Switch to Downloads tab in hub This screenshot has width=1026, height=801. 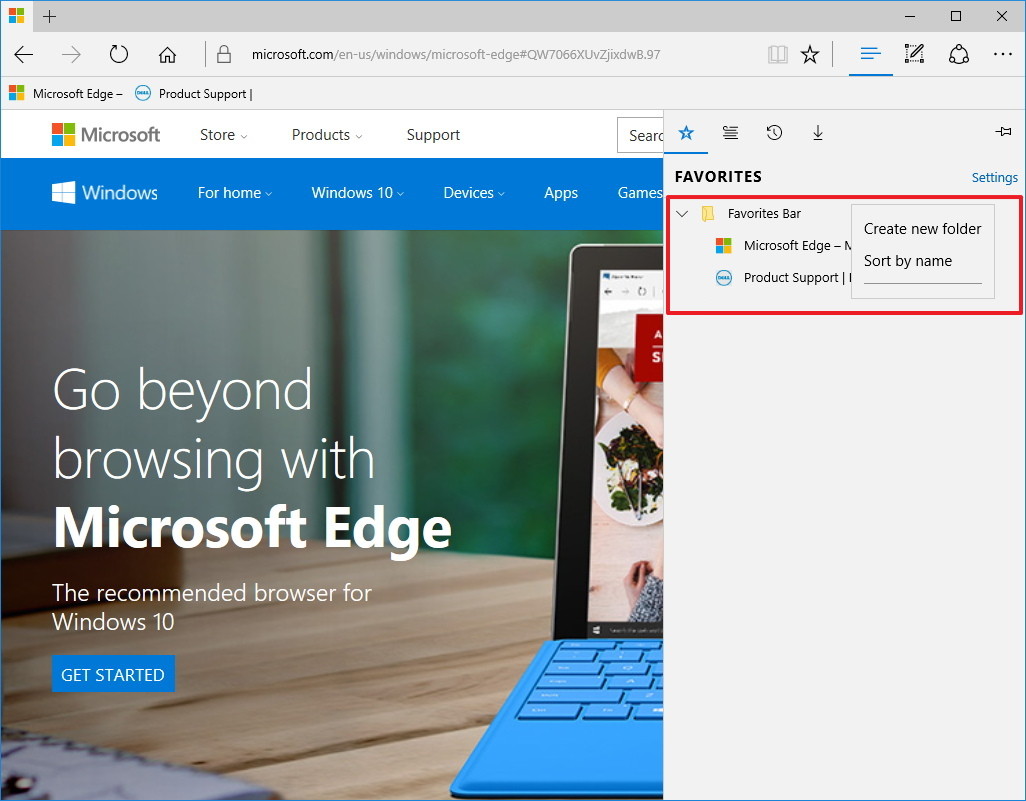(x=818, y=134)
